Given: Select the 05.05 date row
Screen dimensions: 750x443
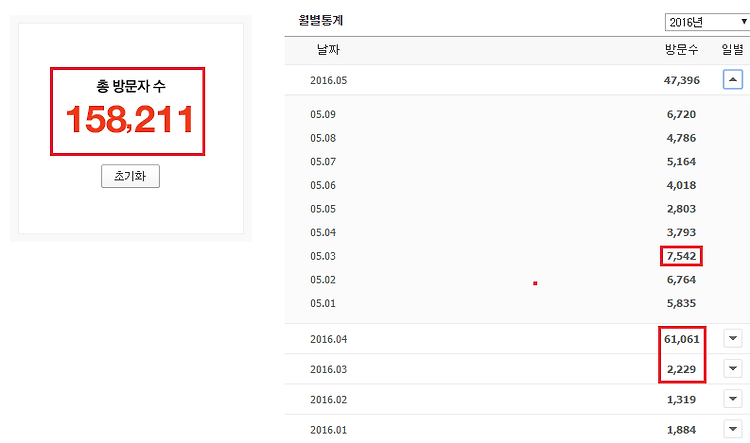Looking at the screenshot, I should click(323, 209).
